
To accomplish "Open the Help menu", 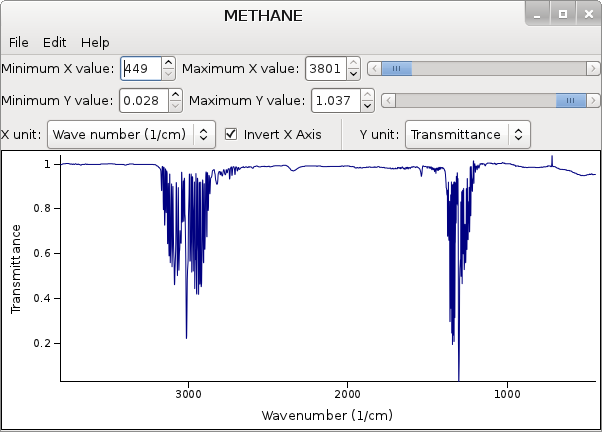I will (x=95, y=42).
